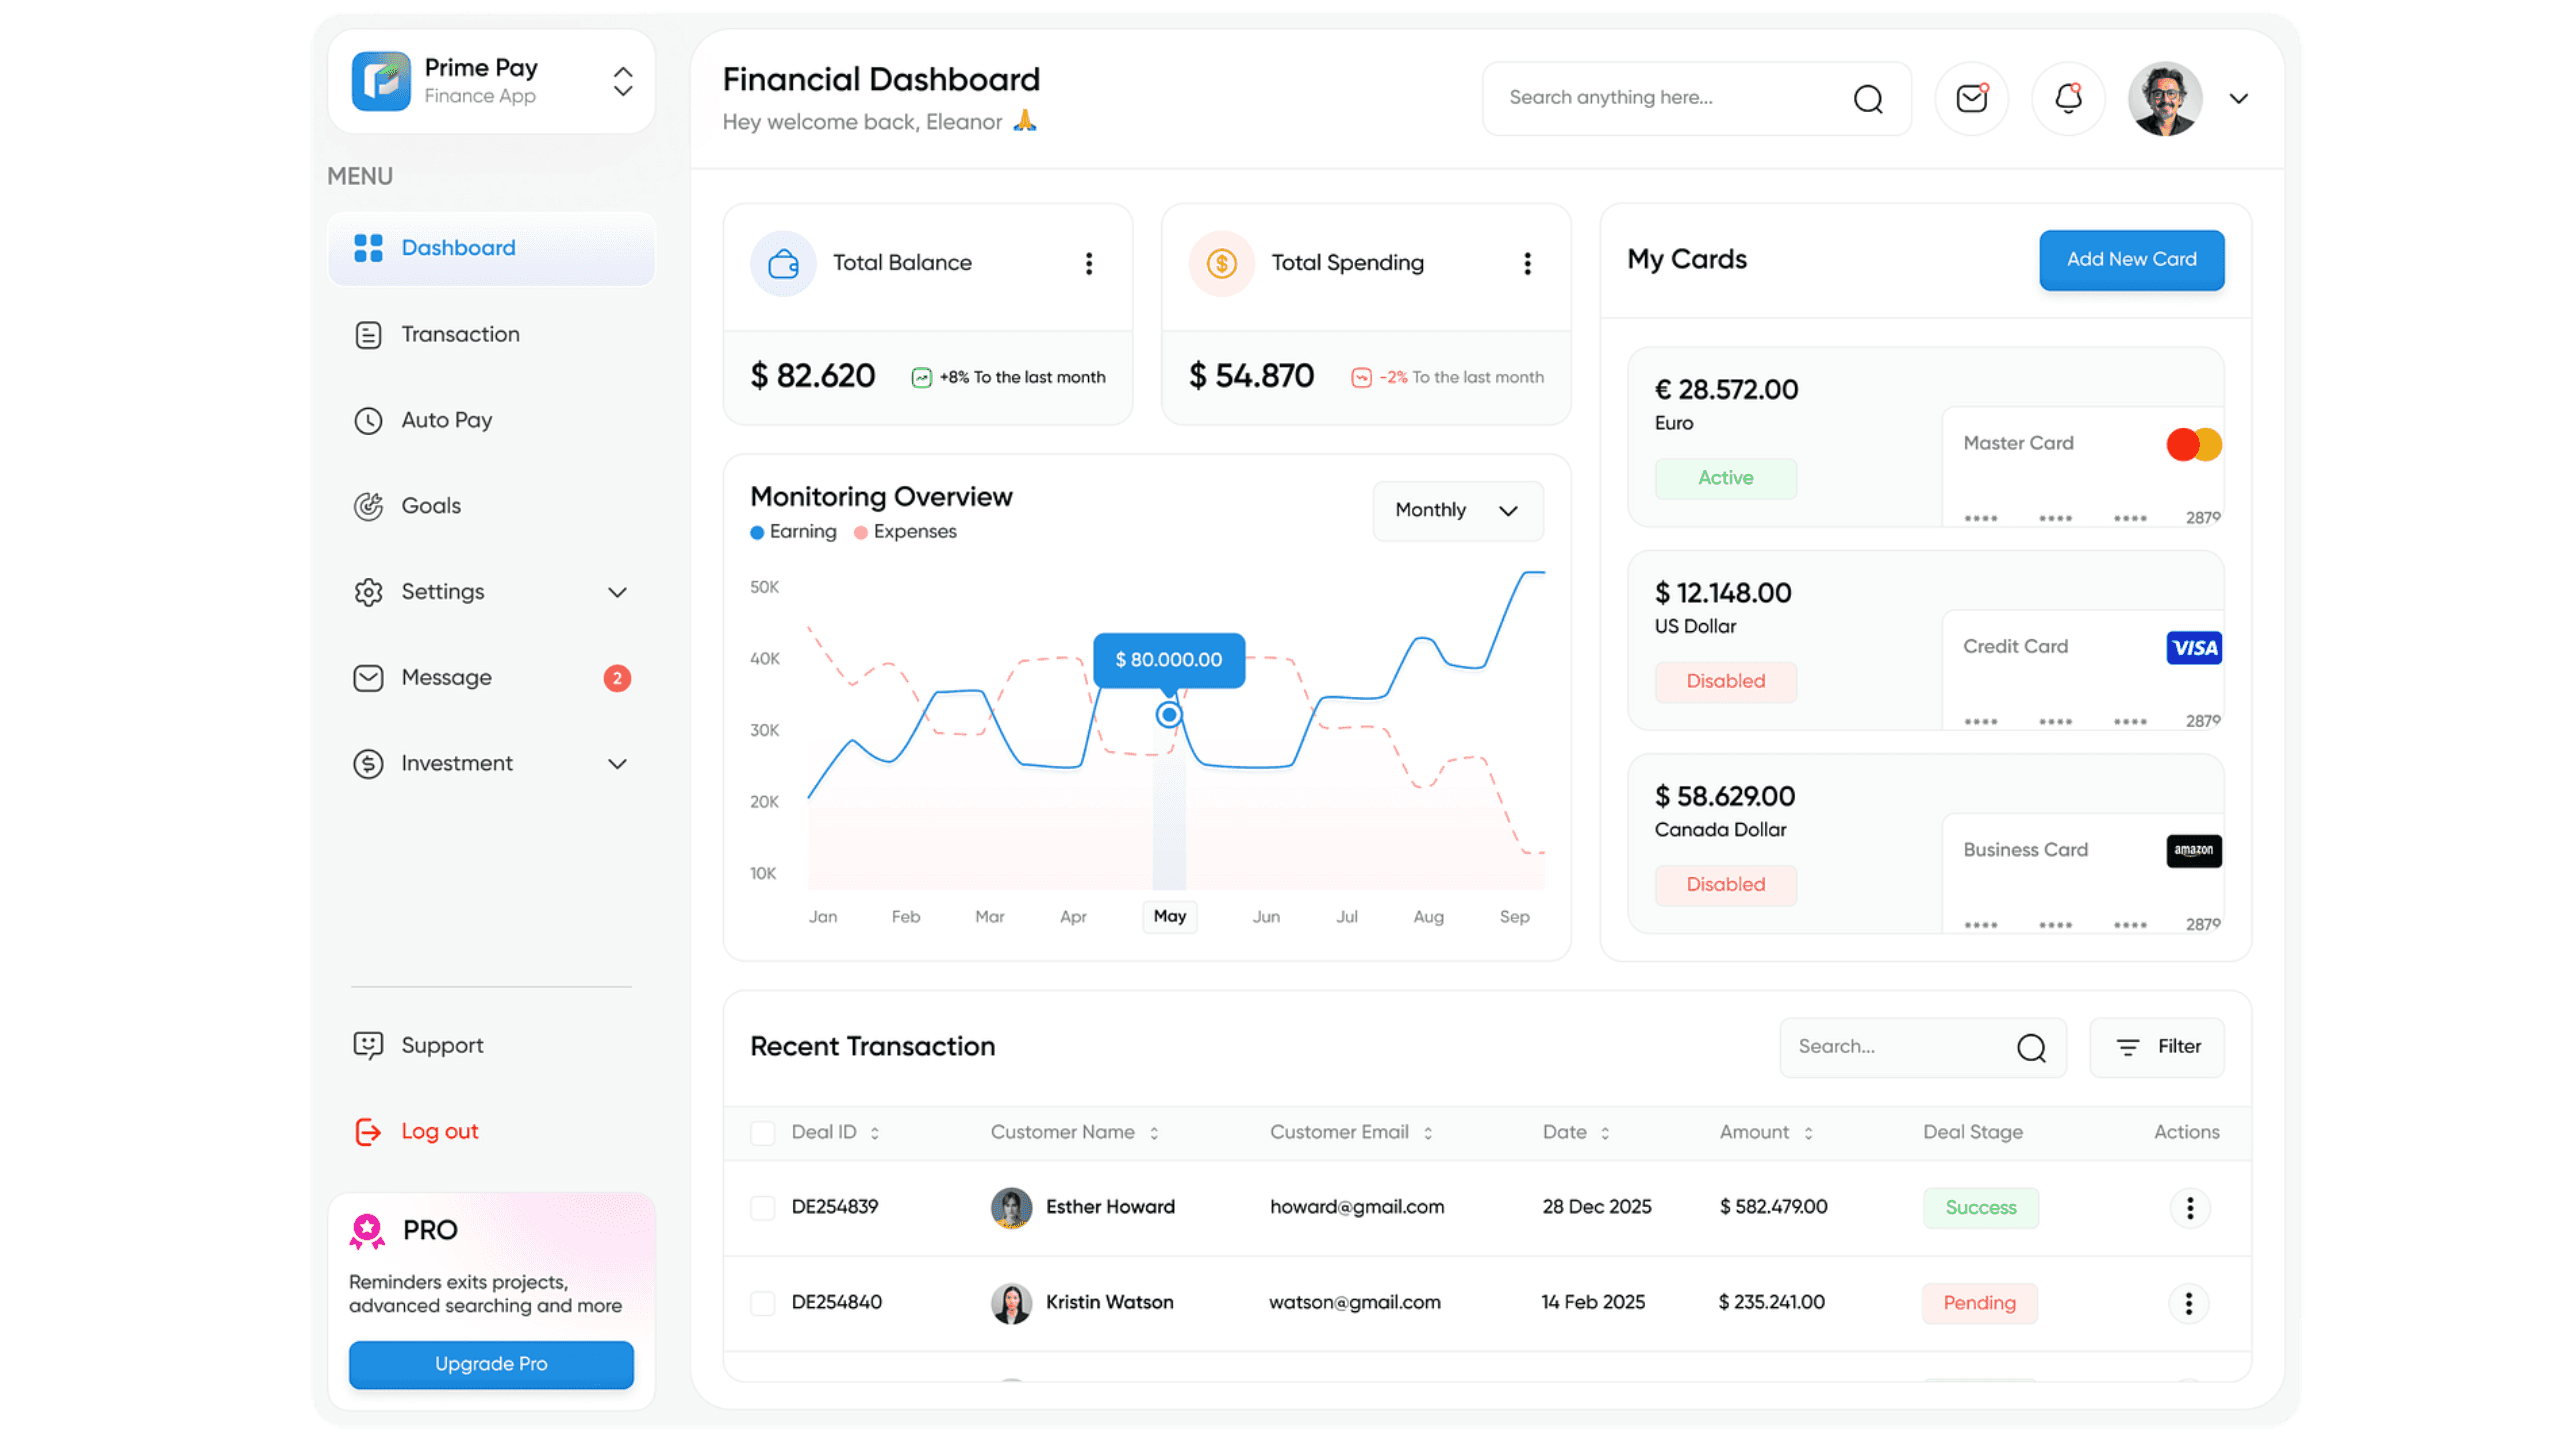This screenshot has height=1440, width=2560.
Task: Open the mail inbox icon in header
Action: pyautogui.click(x=1971, y=98)
